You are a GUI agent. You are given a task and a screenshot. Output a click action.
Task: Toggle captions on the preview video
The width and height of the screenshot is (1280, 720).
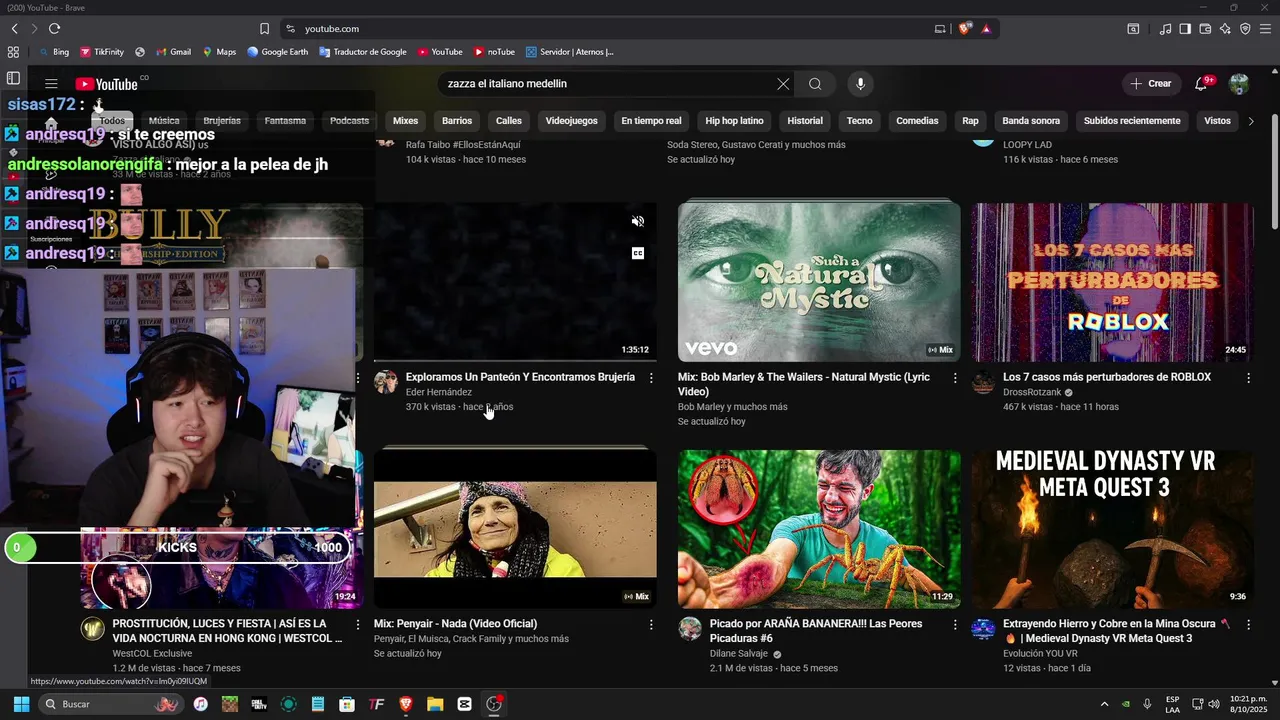(638, 254)
